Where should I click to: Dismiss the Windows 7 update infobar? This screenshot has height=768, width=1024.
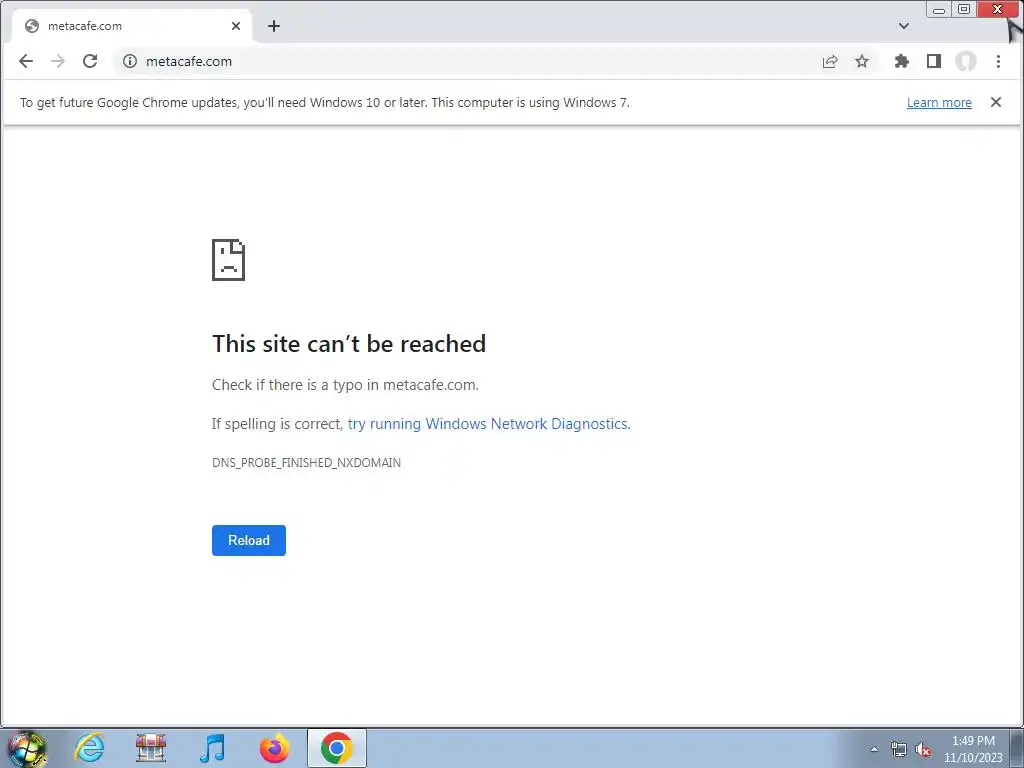(x=996, y=102)
